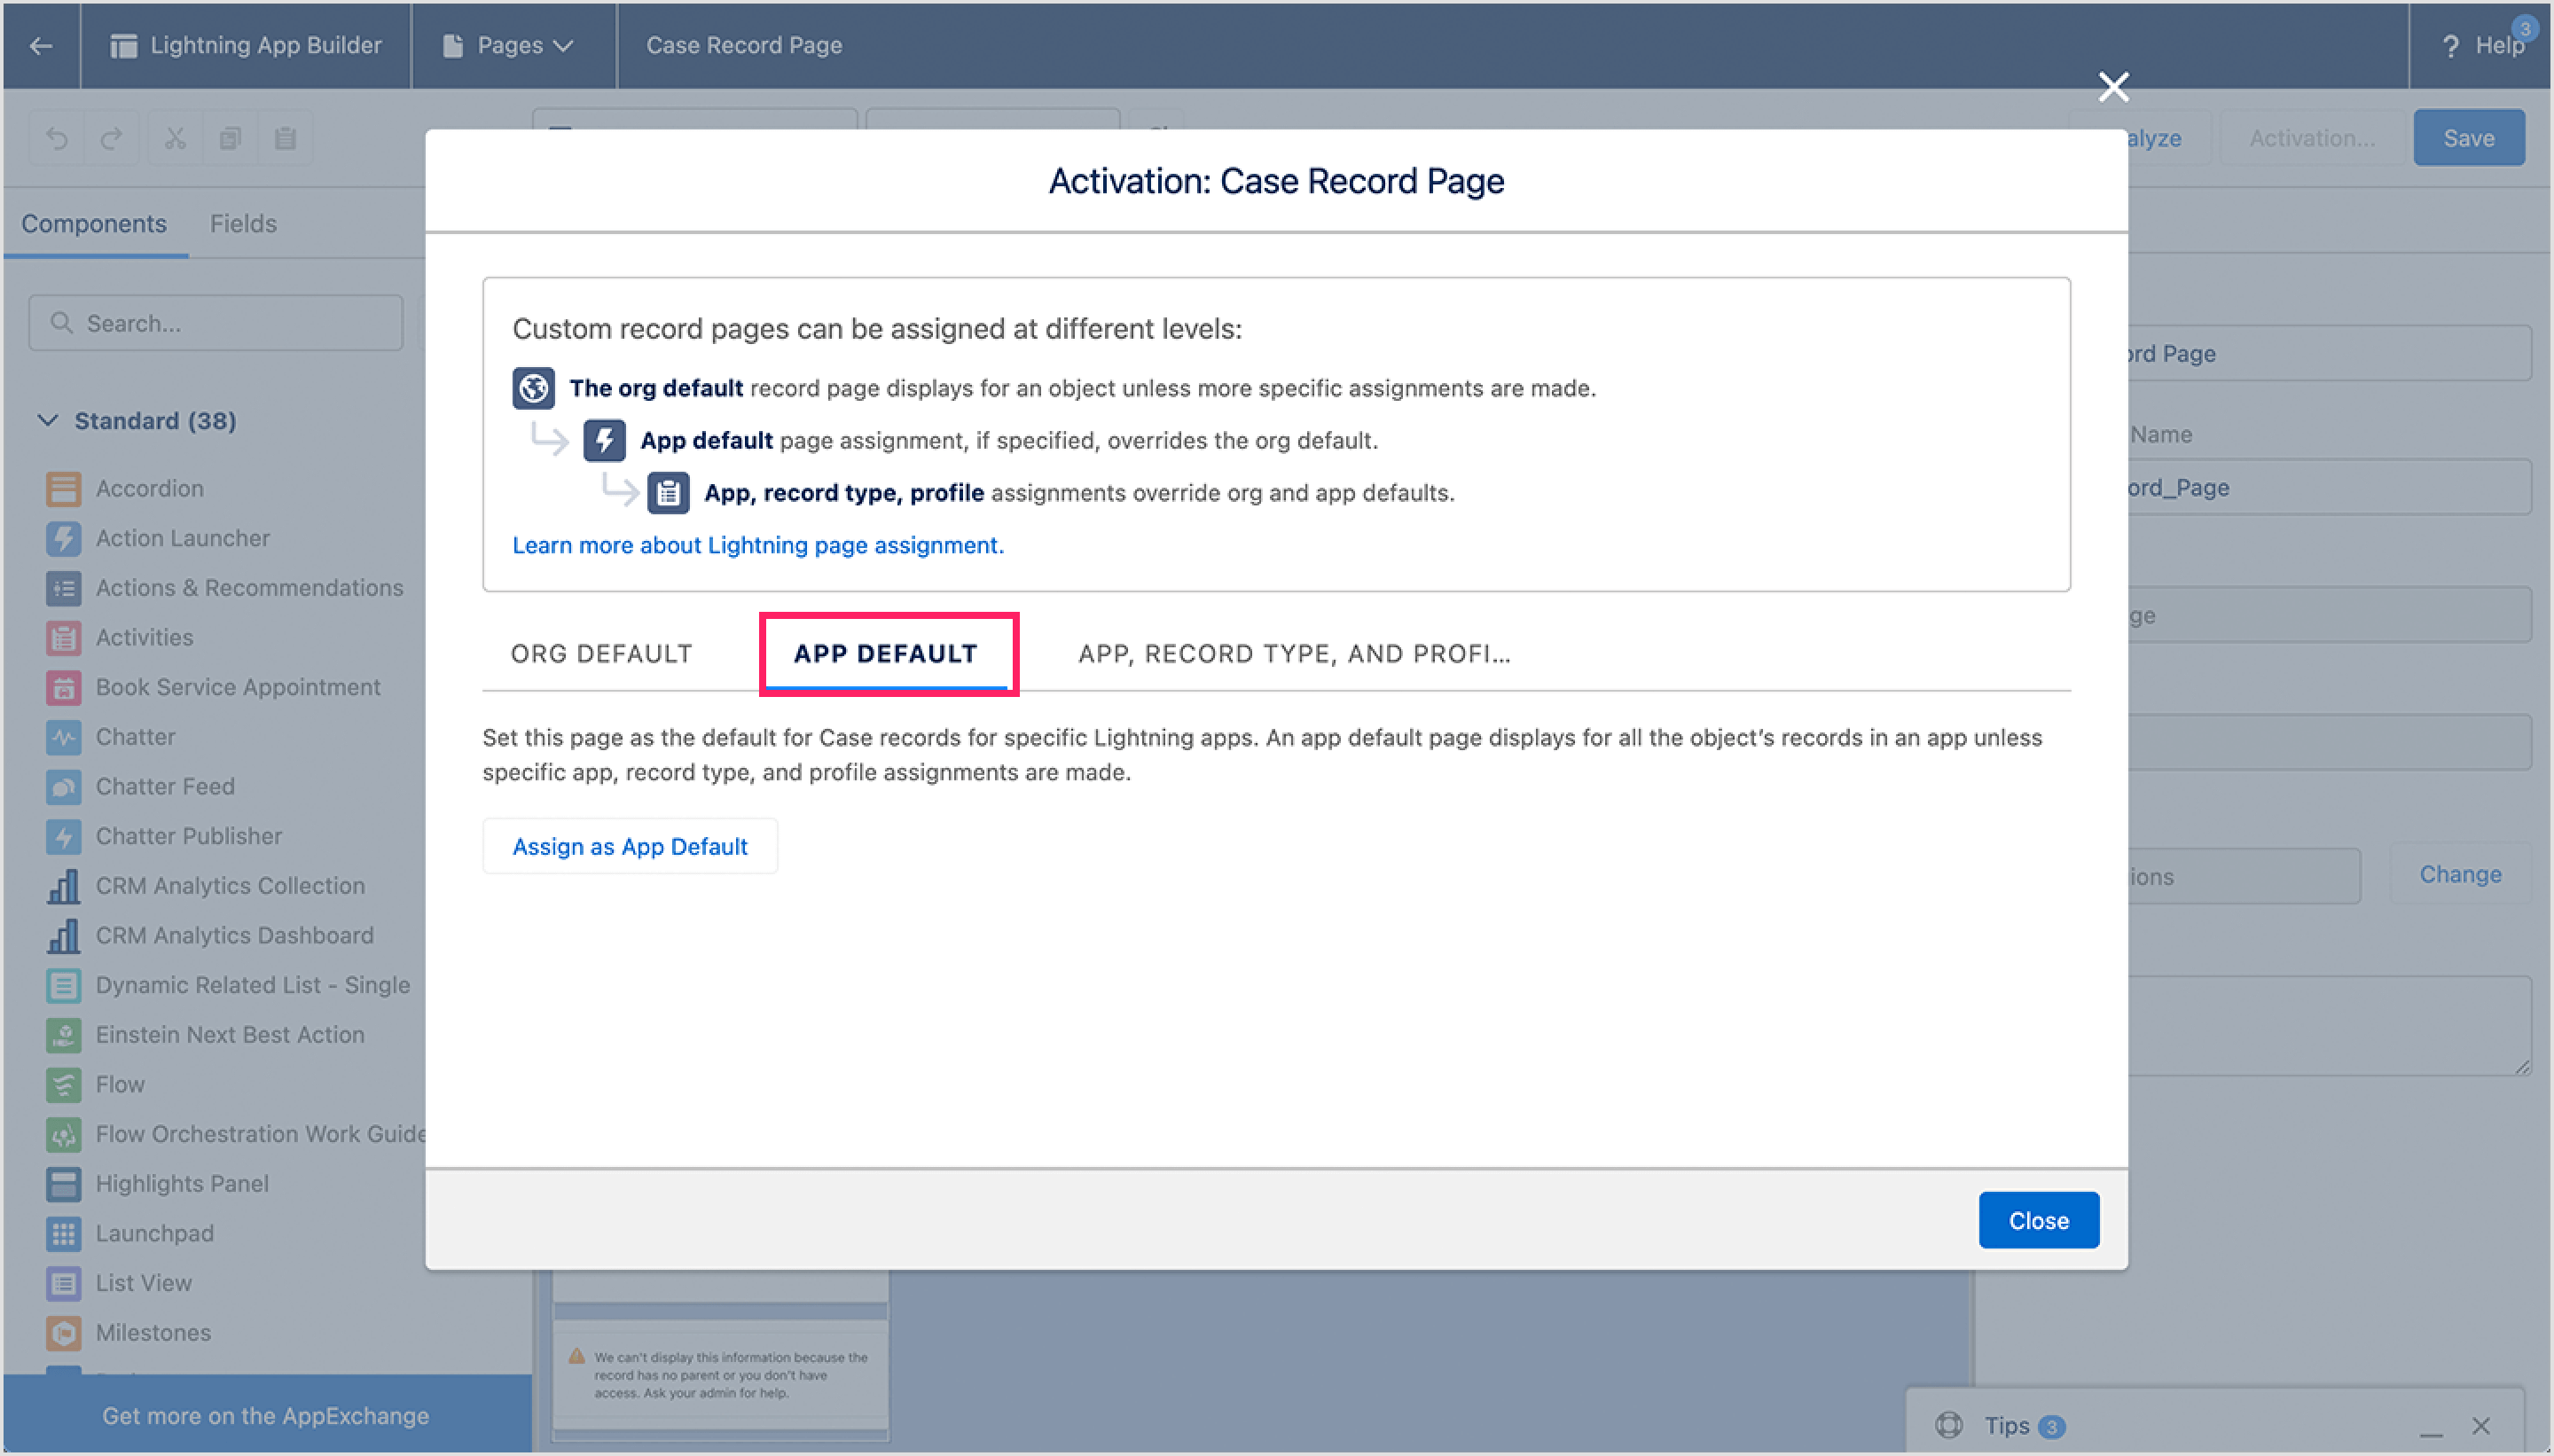Open the Lightning page assignment learn more link
2554x1456 pixels.
point(757,545)
